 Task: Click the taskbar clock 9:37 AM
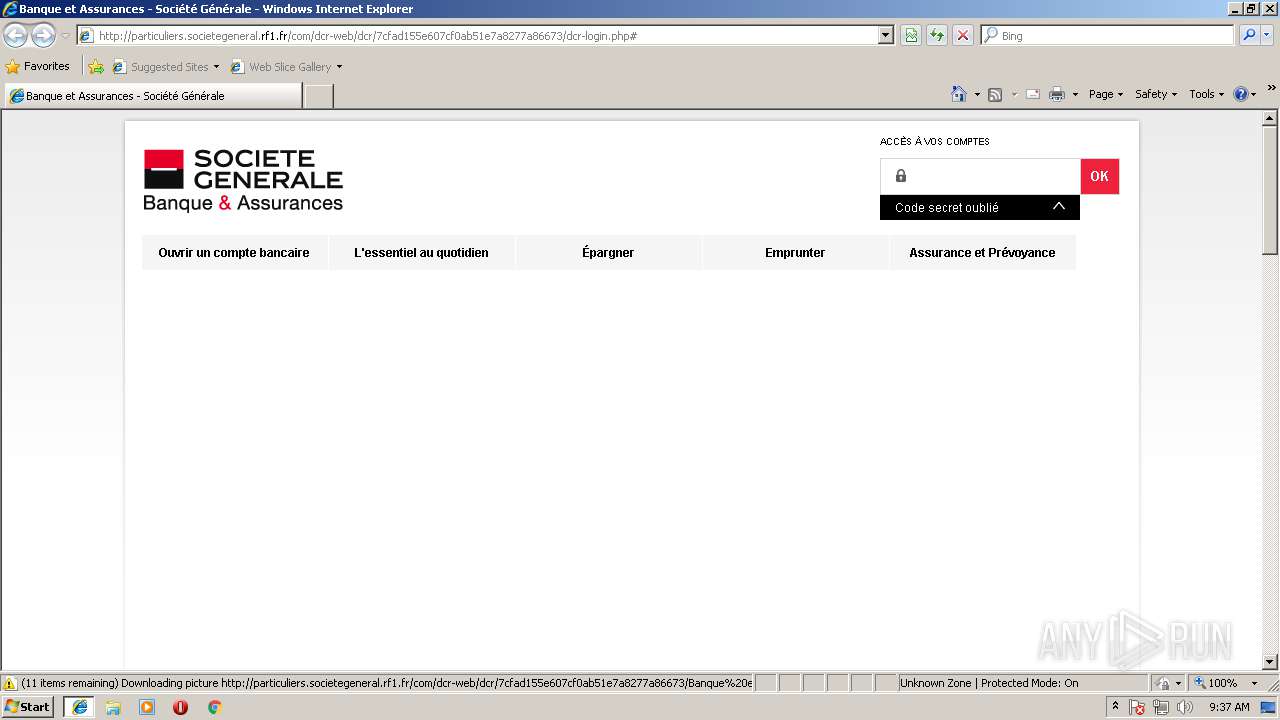click(x=1229, y=707)
